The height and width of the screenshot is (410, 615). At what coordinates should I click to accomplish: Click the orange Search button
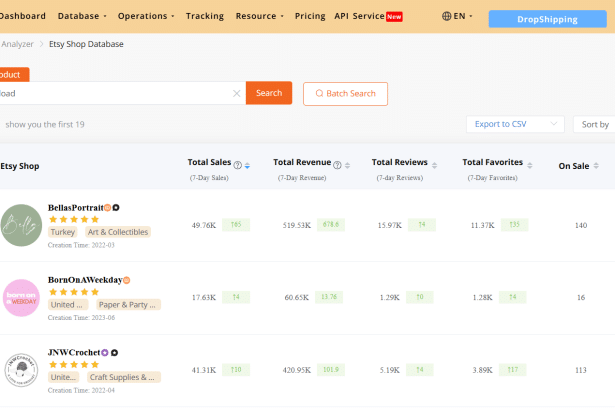(x=269, y=93)
